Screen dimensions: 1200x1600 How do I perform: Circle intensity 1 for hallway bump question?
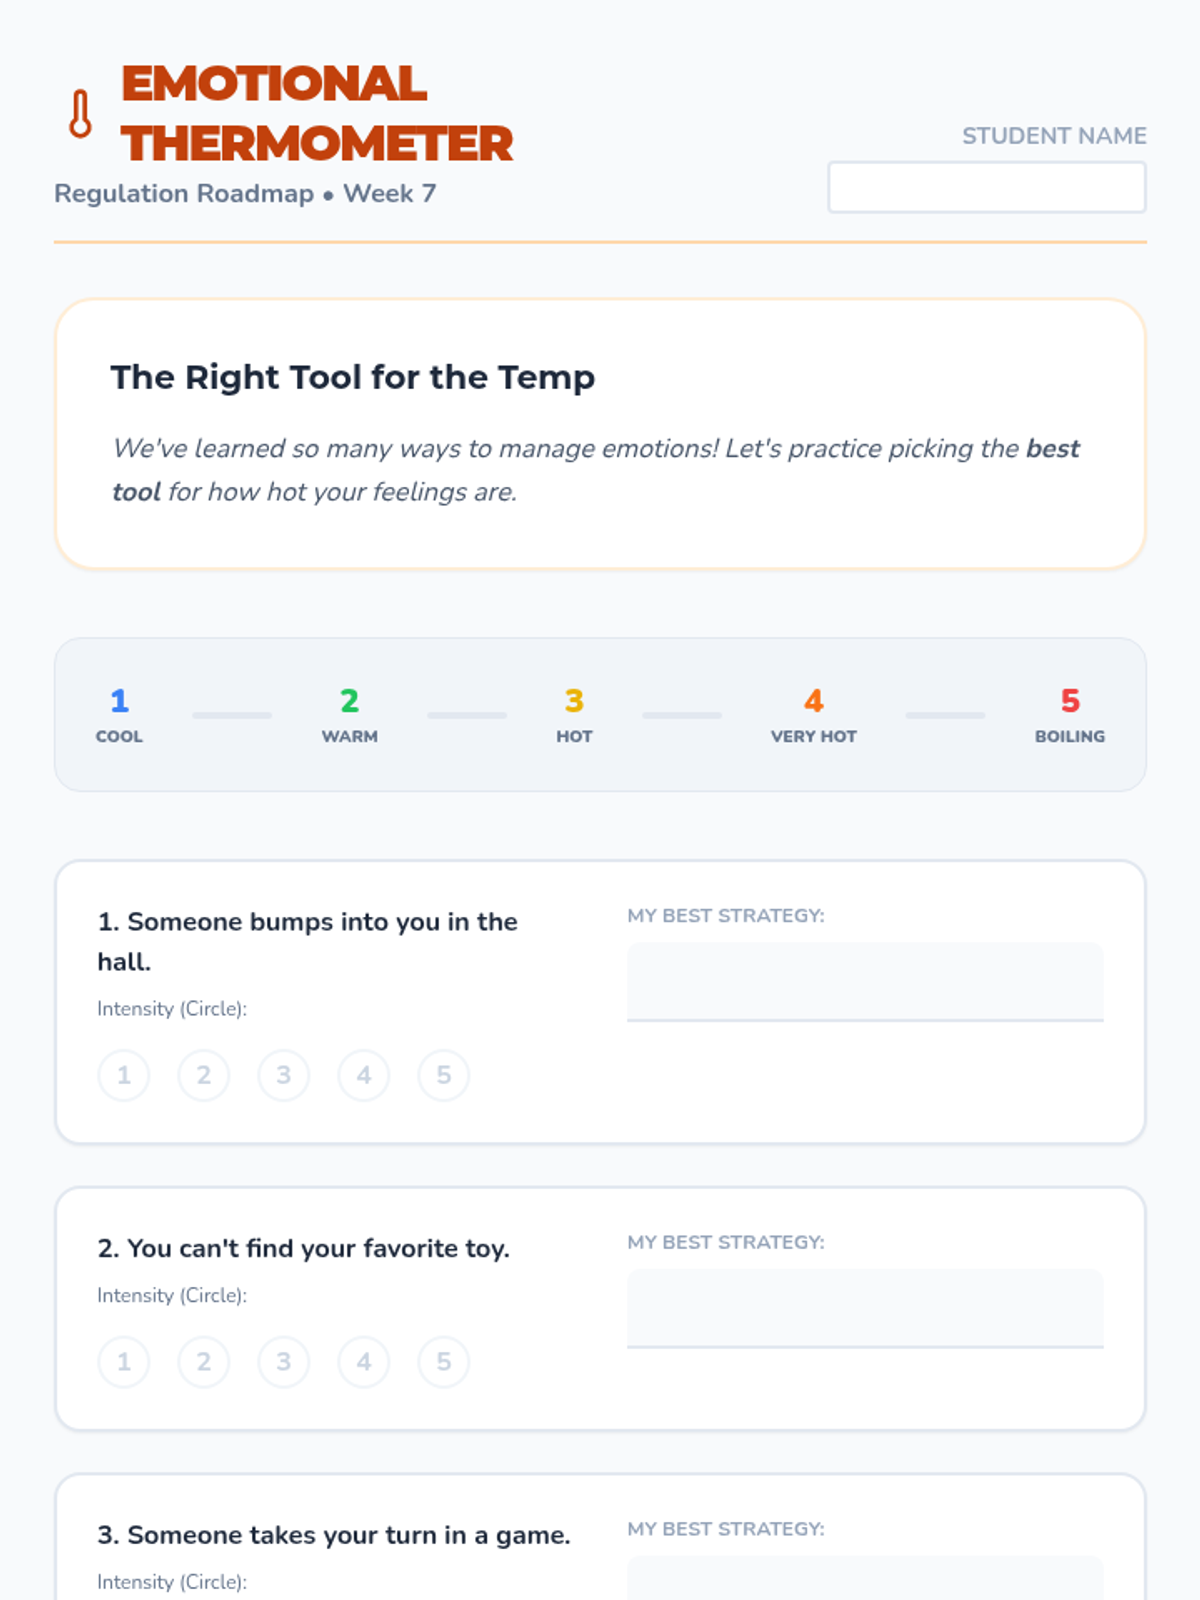coord(124,1075)
